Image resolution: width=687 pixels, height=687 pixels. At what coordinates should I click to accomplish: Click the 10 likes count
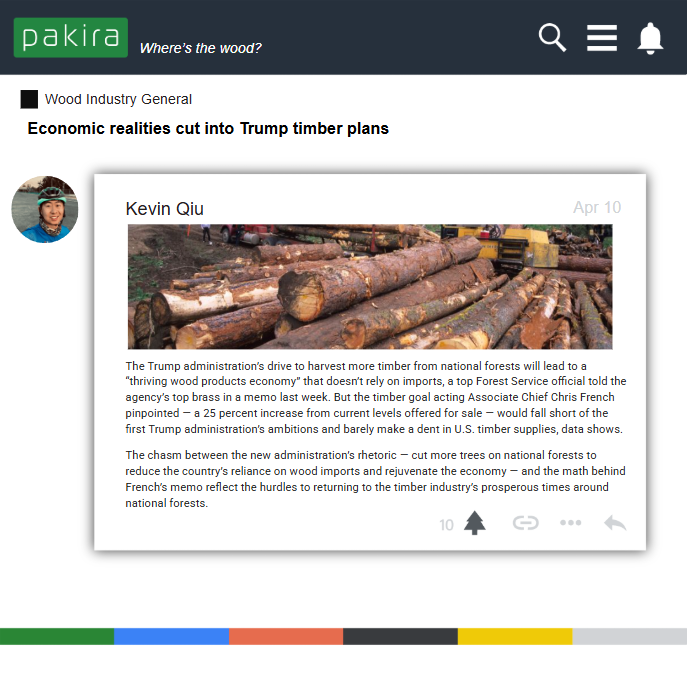446,525
